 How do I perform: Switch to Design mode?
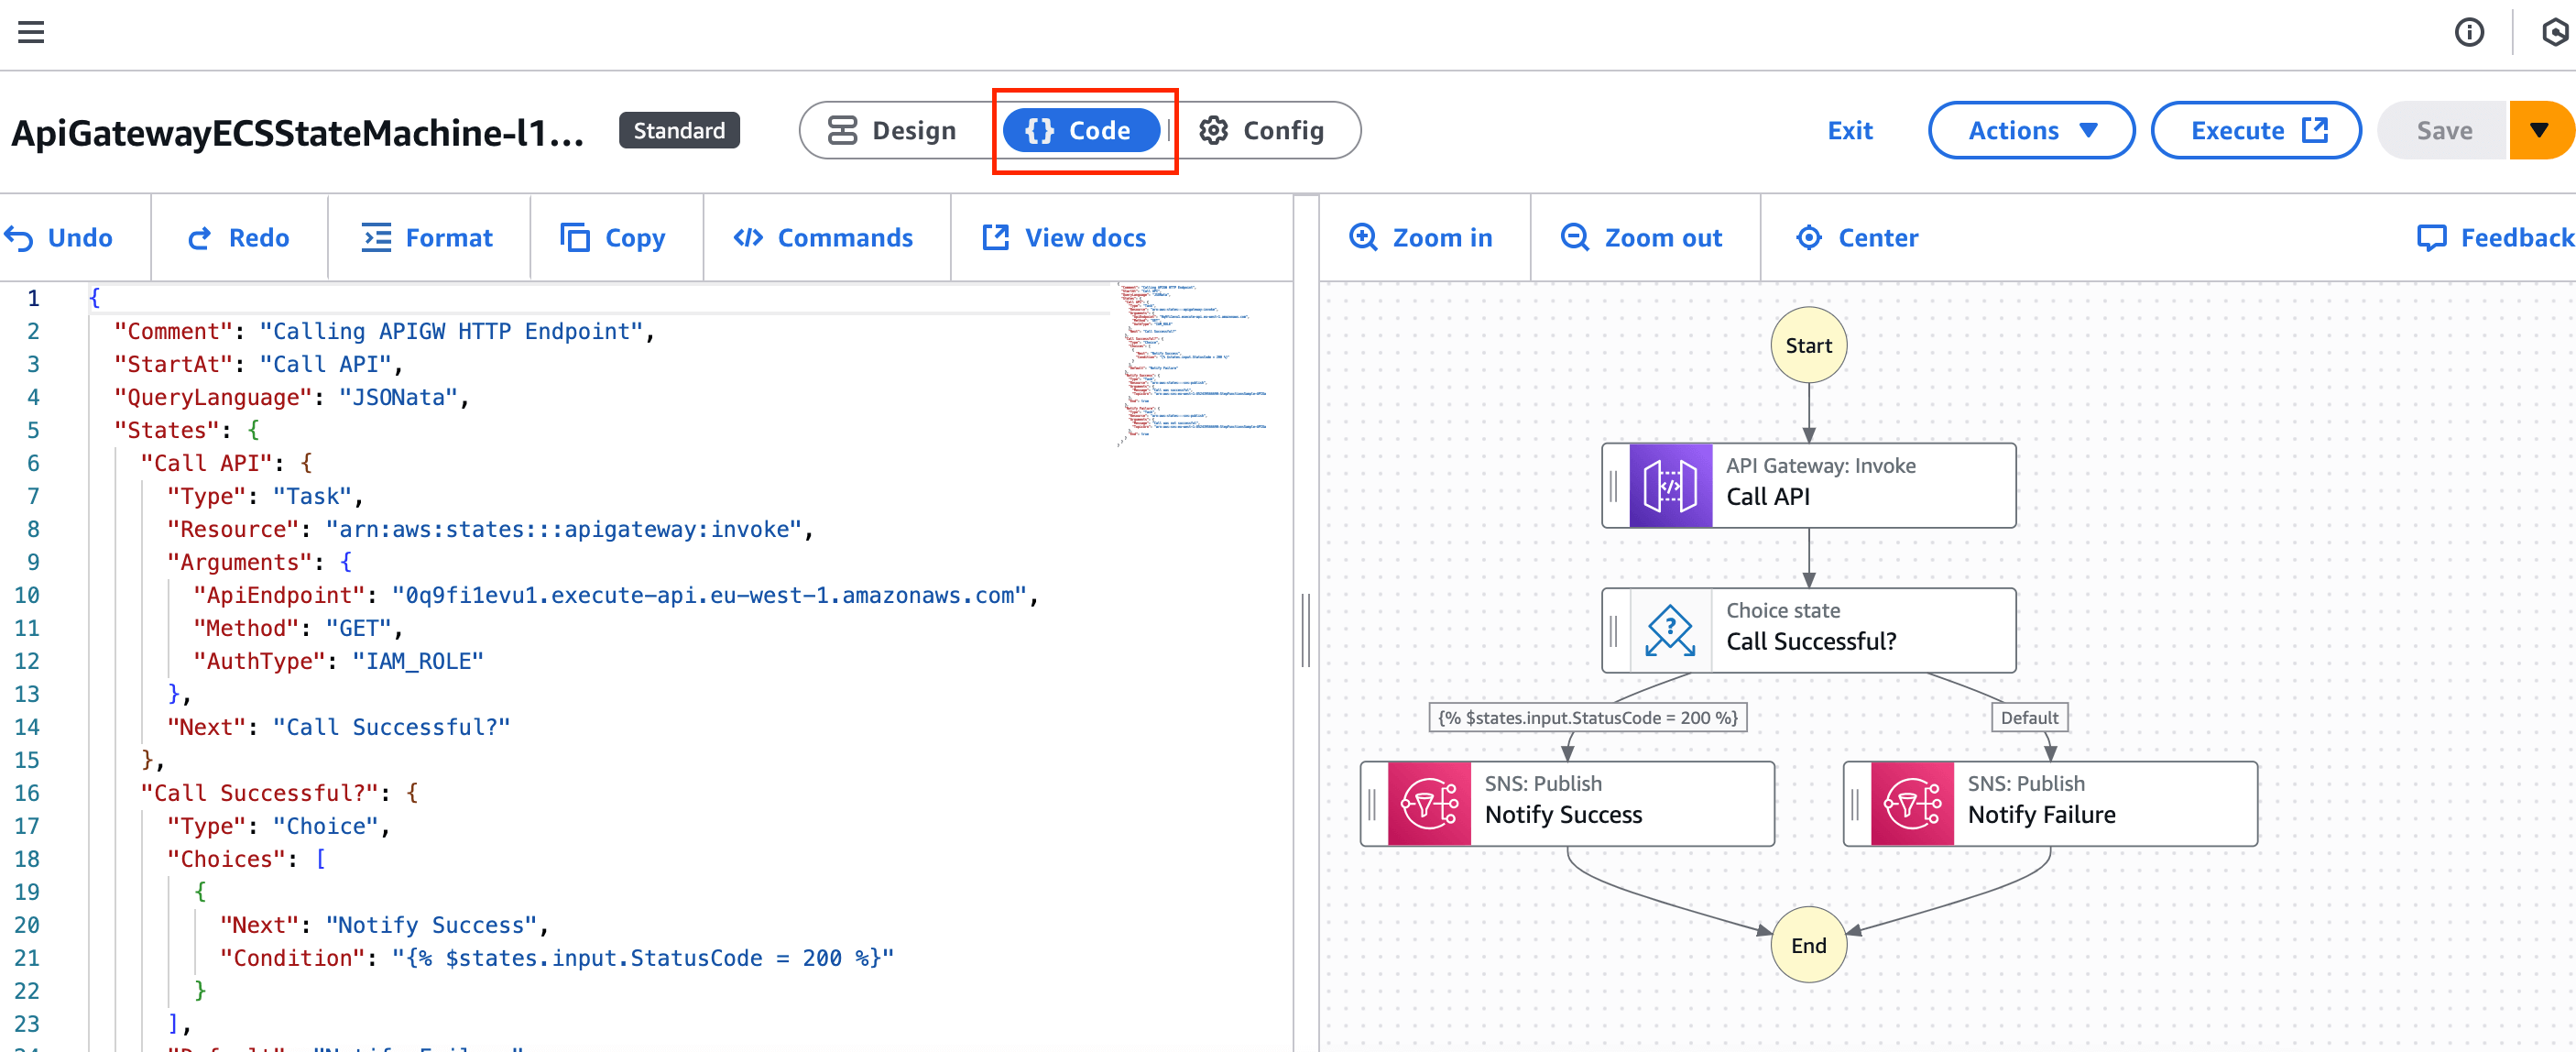[892, 131]
